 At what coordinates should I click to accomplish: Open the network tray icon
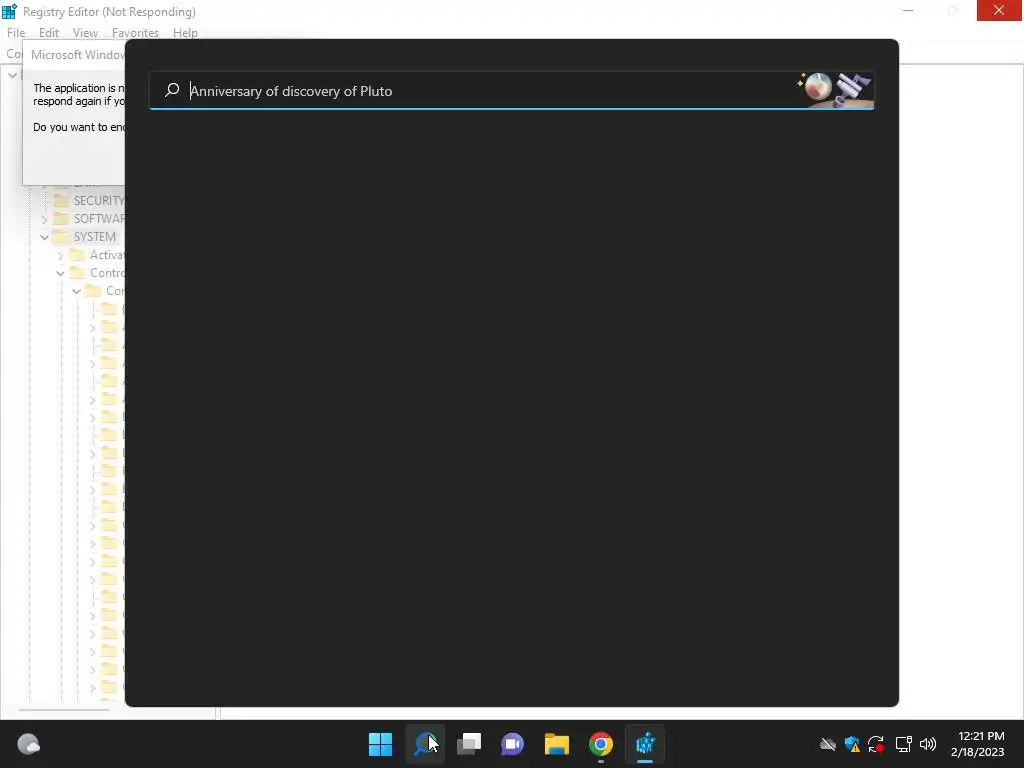pos(903,744)
